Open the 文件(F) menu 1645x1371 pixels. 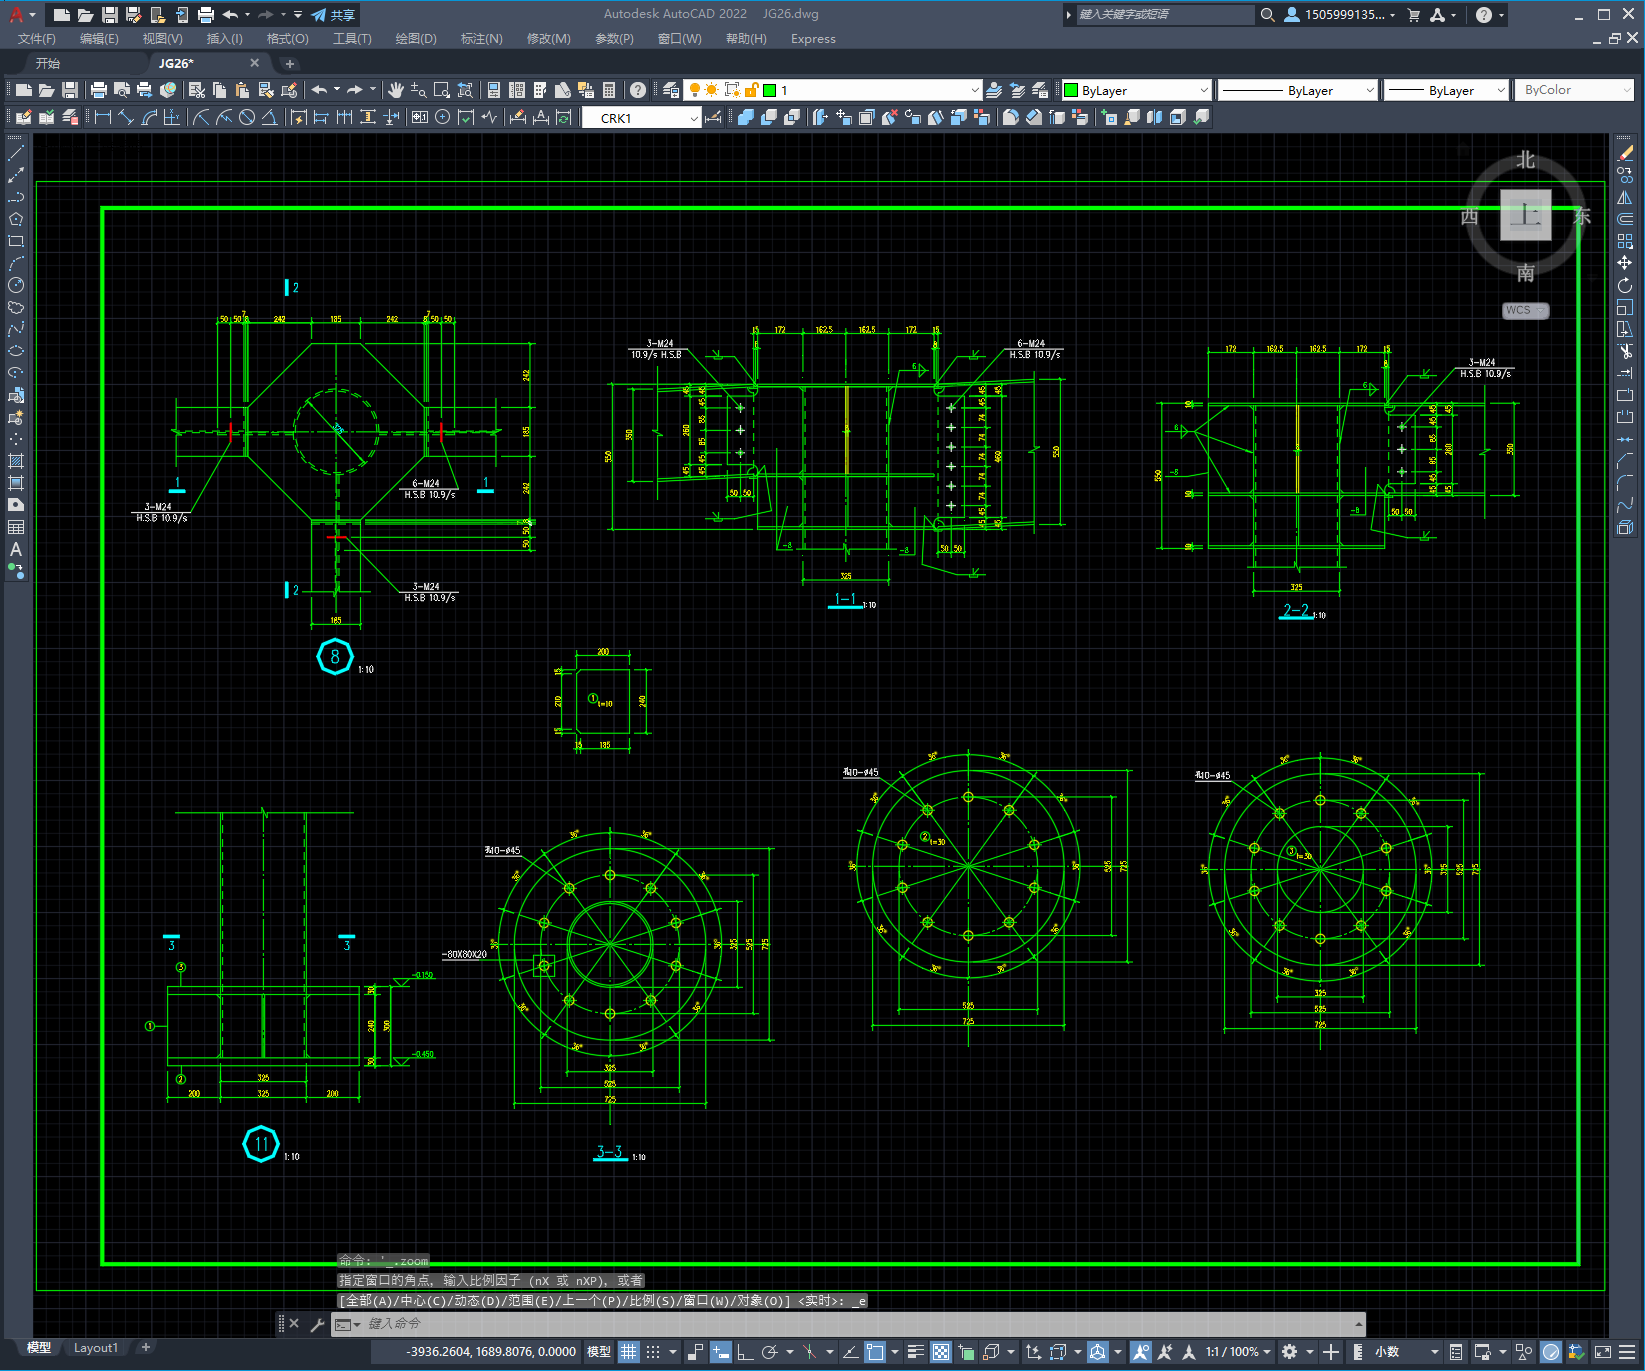[37, 39]
